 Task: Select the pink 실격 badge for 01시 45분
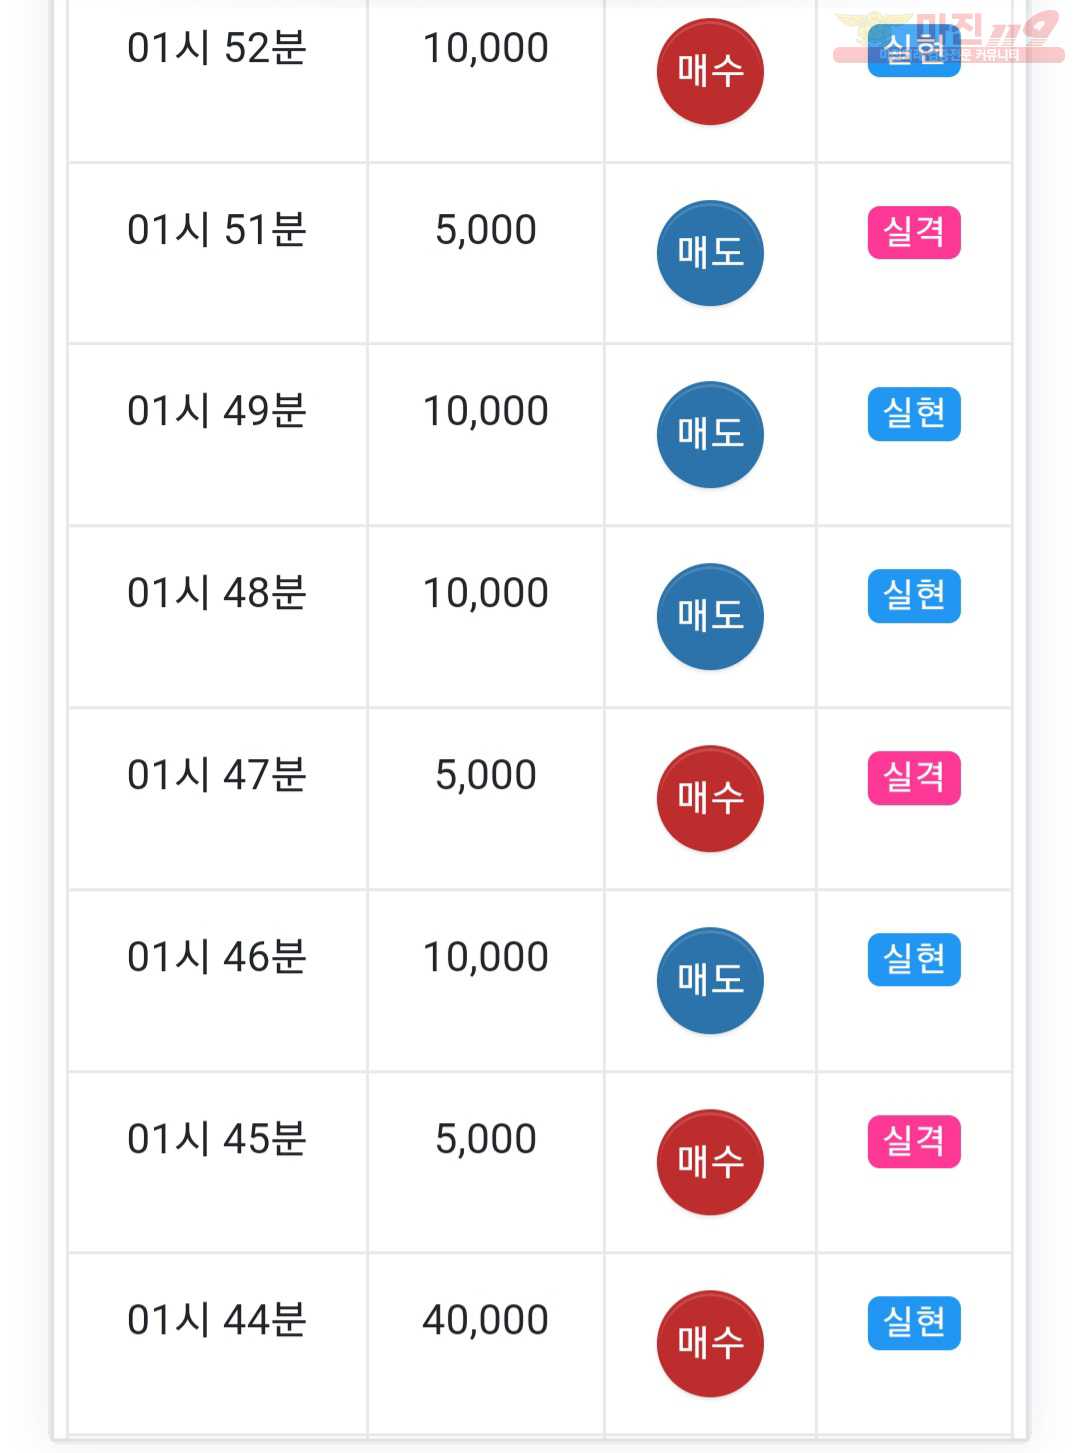tap(914, 1141)
